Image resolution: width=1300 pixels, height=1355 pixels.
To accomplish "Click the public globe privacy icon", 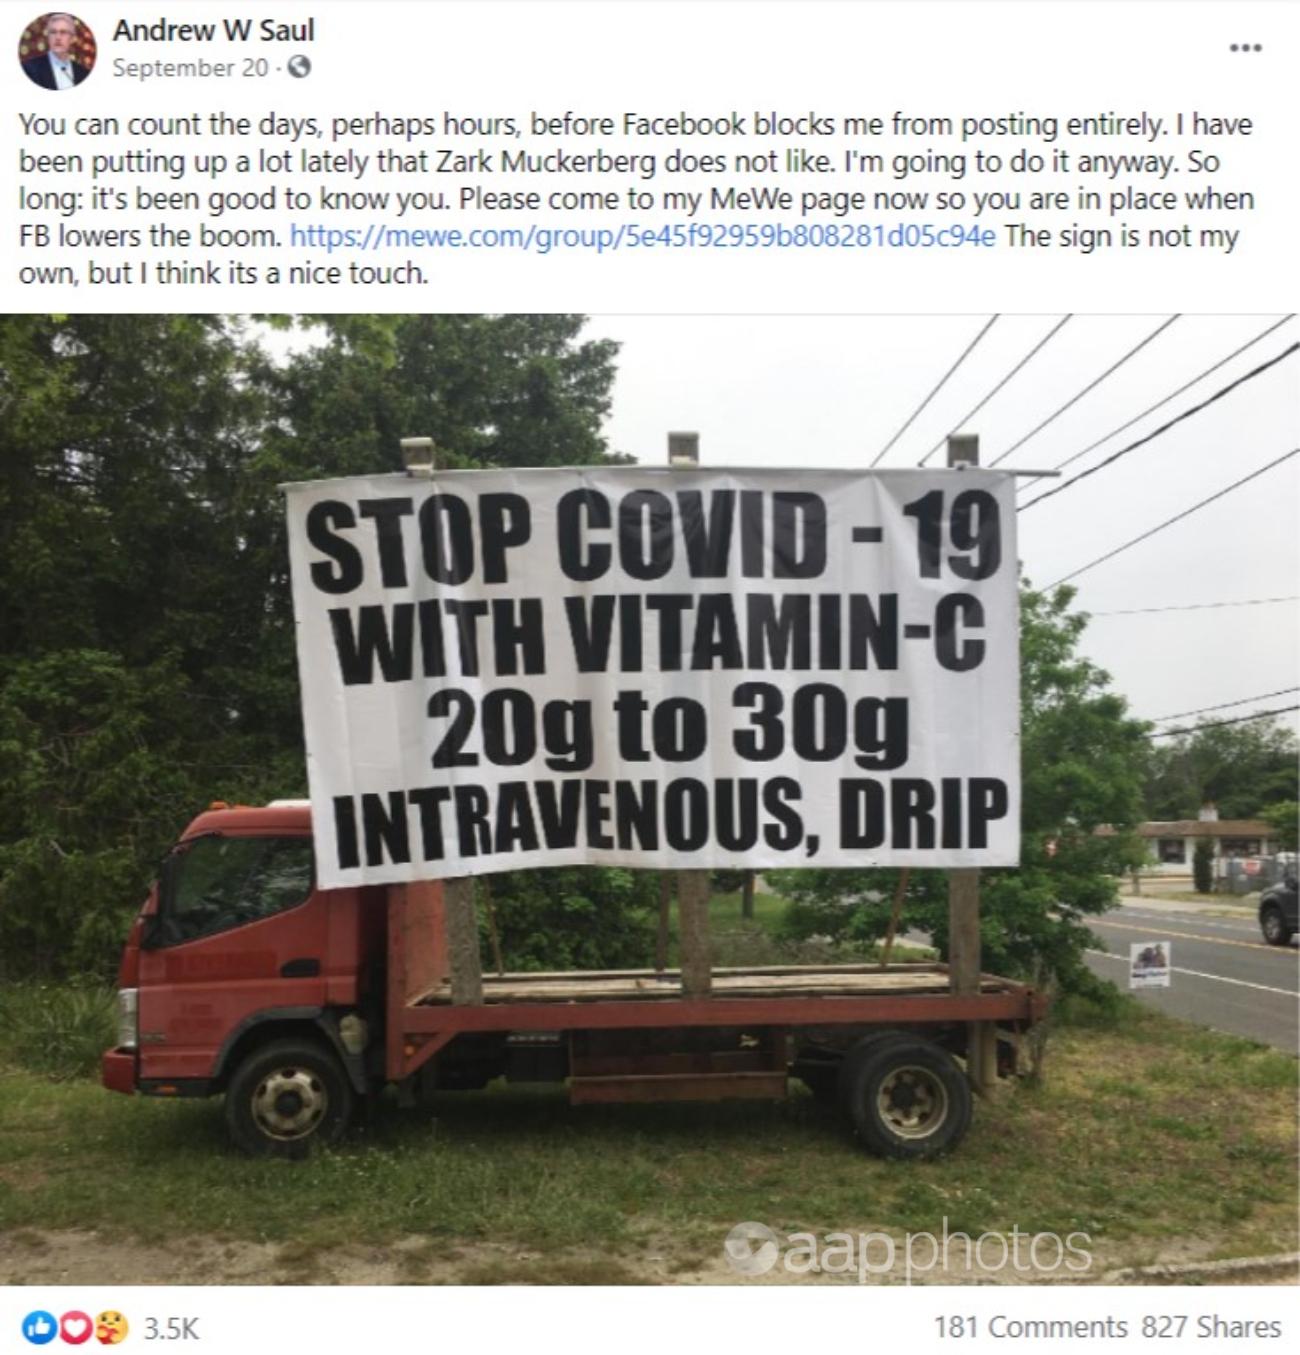I will (299, 68).
